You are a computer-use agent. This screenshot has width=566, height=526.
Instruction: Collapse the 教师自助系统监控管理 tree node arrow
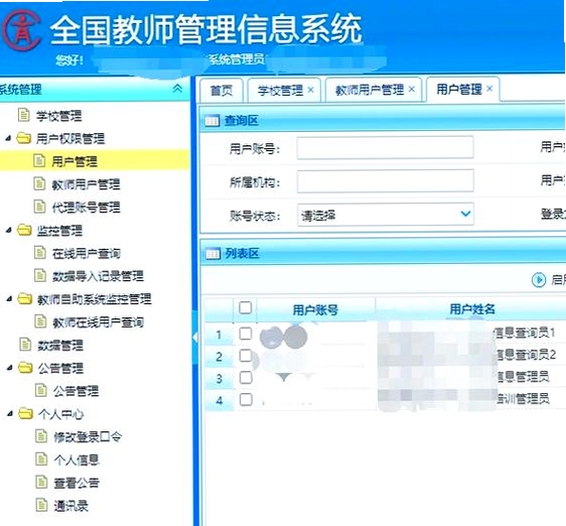tap(10, 299)
